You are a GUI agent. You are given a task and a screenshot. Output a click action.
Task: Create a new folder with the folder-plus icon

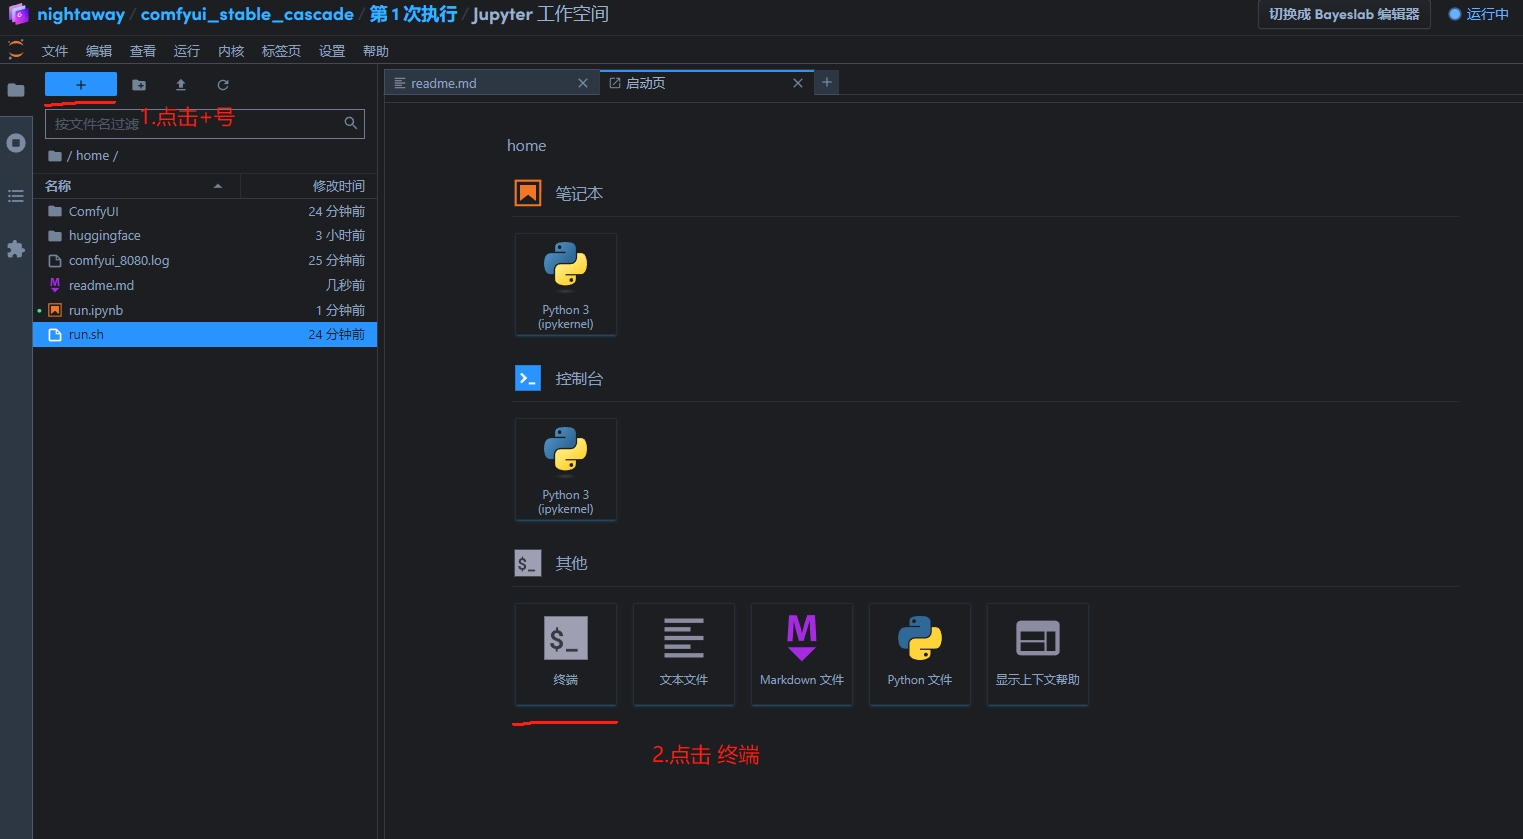click(139, 85)
